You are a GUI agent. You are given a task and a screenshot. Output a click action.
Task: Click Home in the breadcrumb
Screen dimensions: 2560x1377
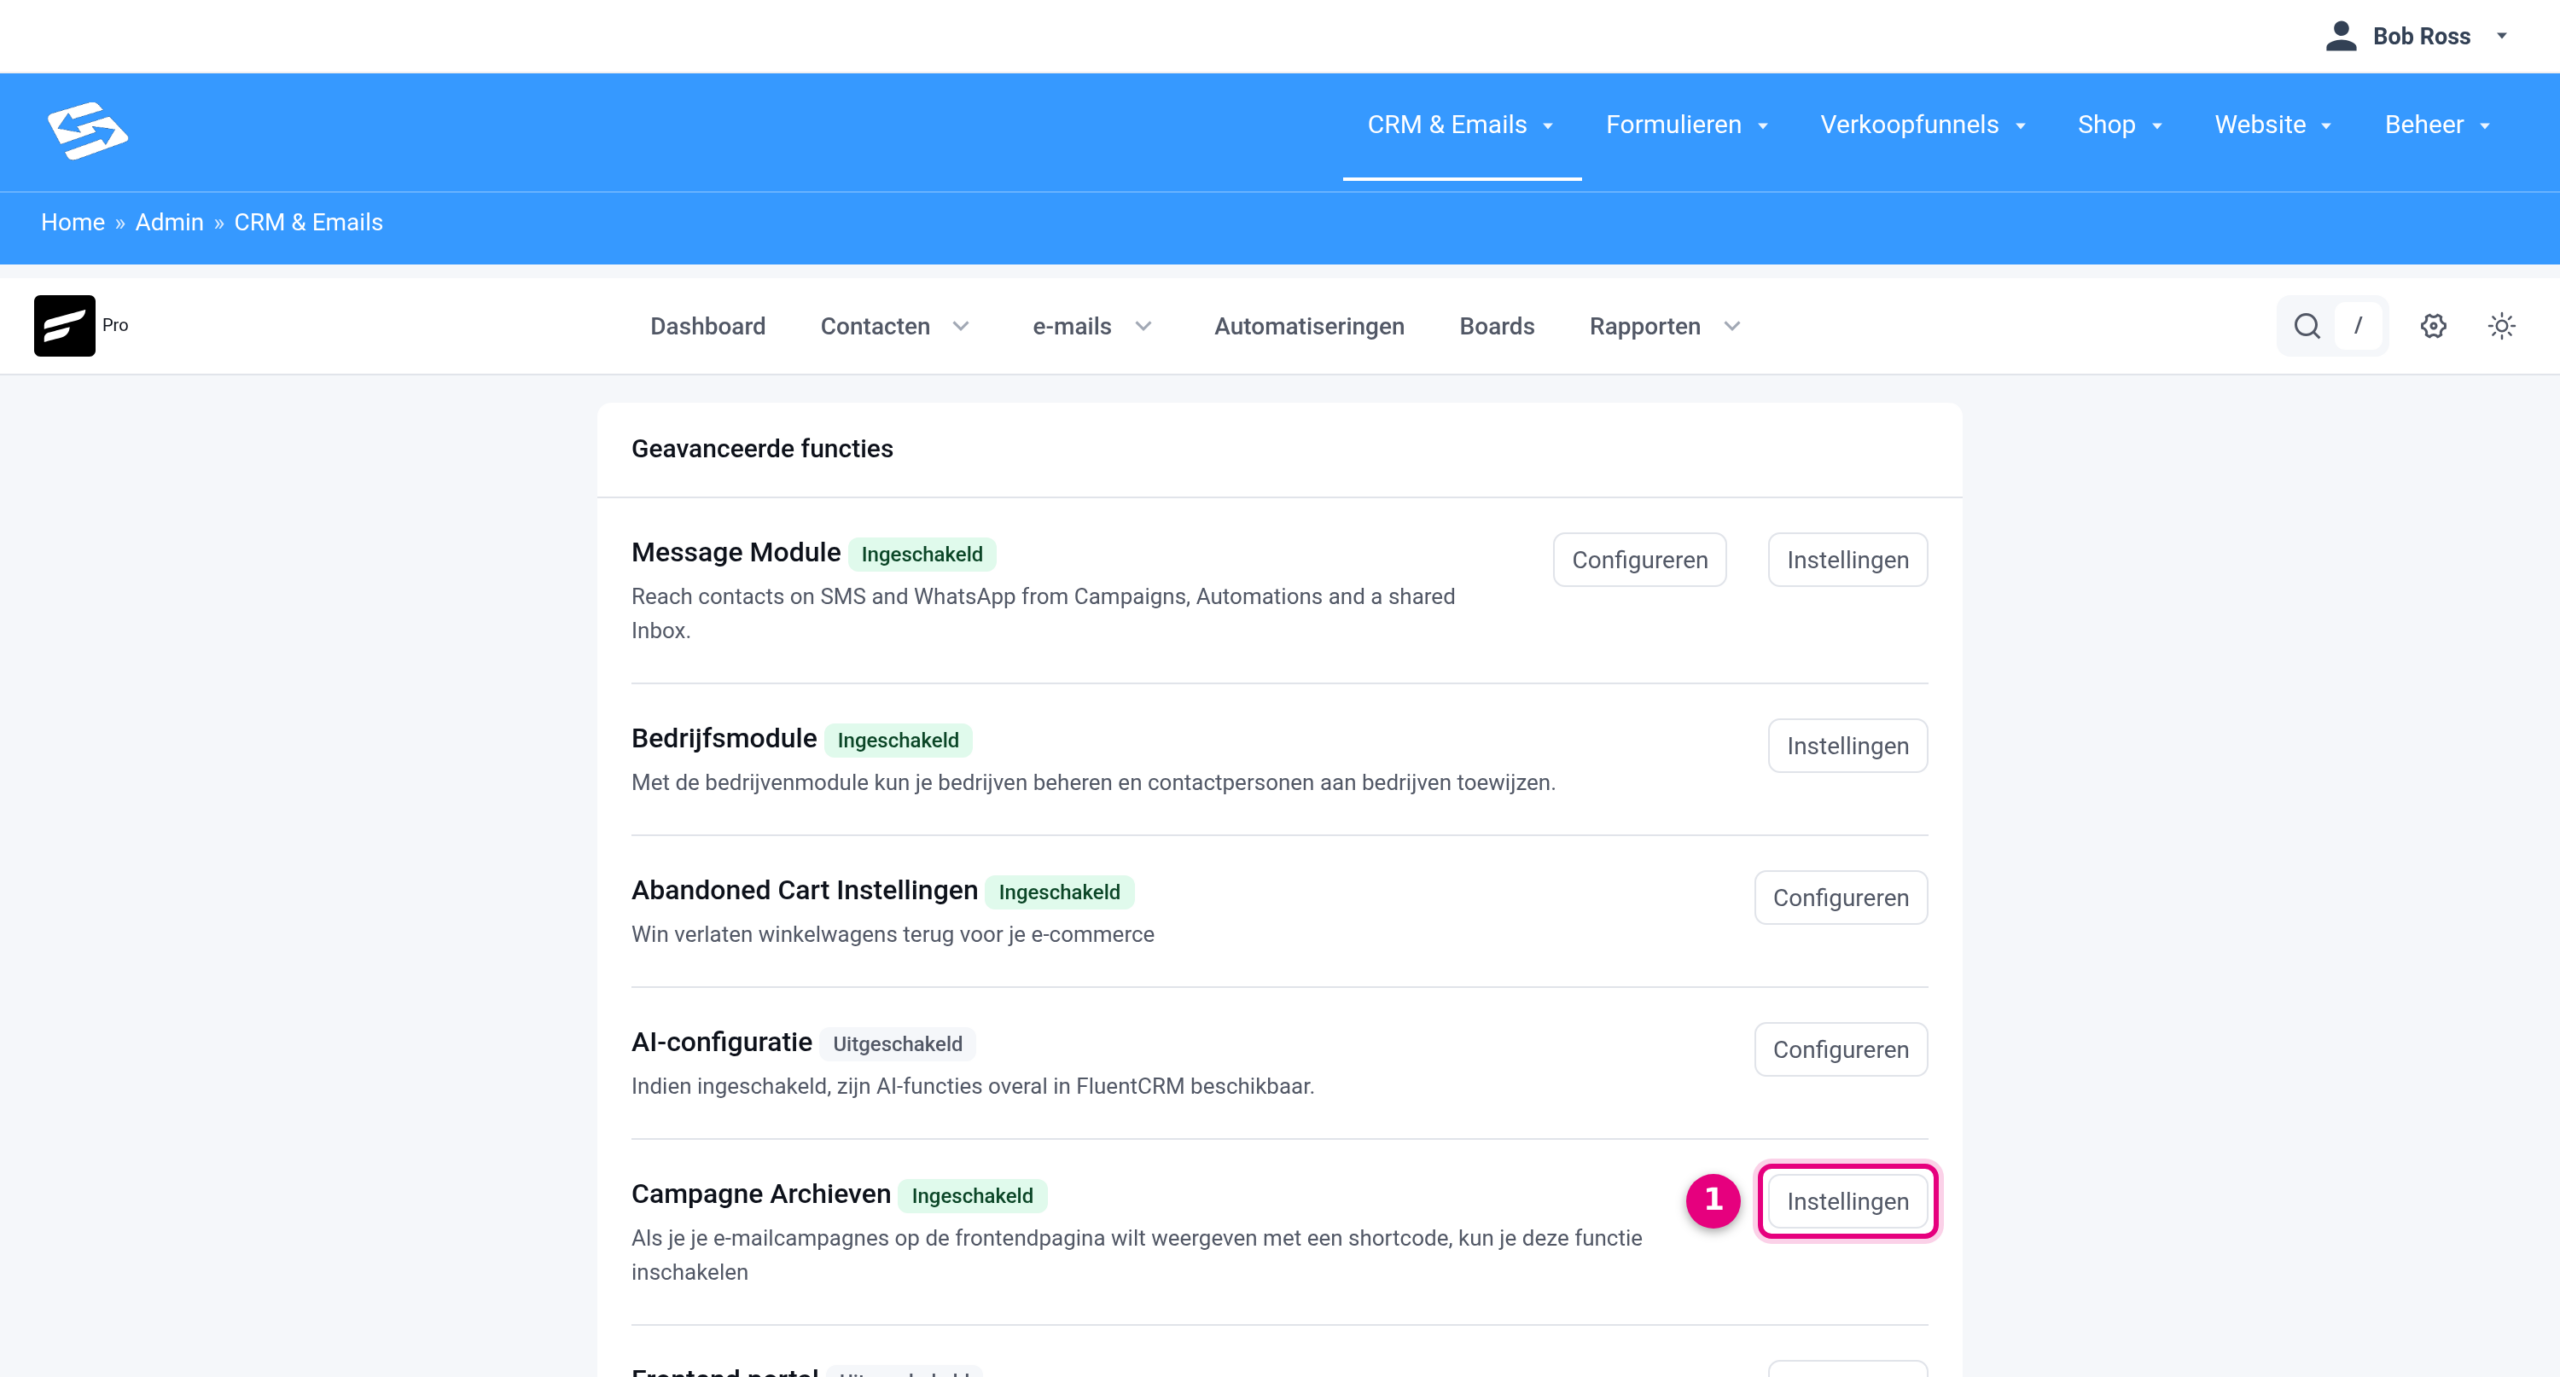pyautogui.click(x=73, y=222)
